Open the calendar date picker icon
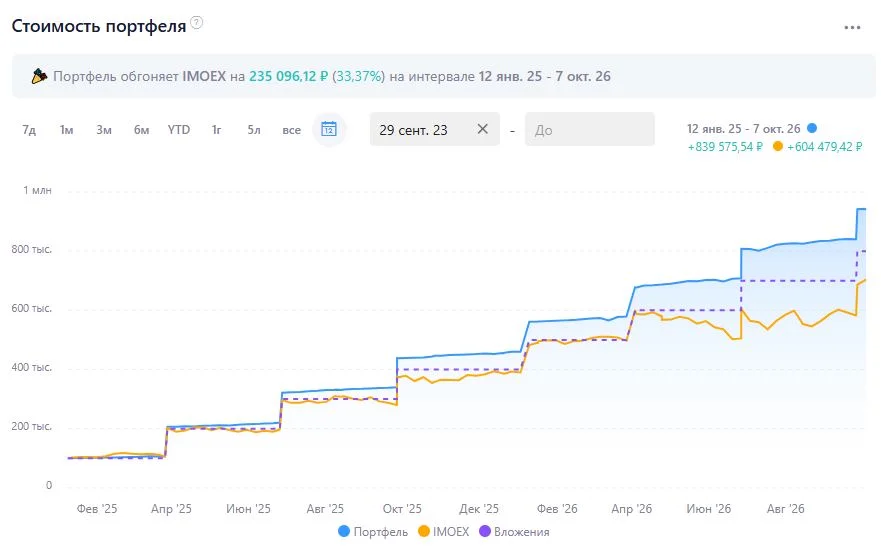The height and width of the screenshot is (554, 881). tap(329, 129)
